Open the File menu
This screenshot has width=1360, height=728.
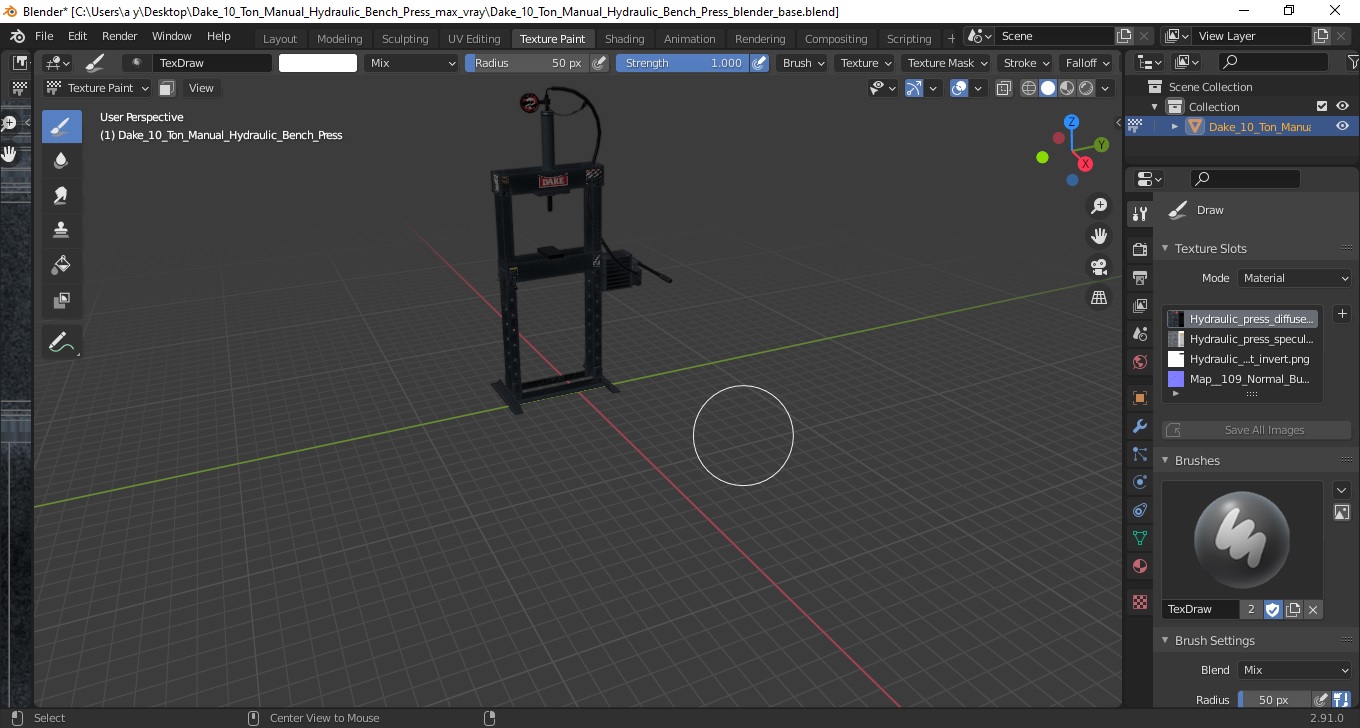[44, 36]
